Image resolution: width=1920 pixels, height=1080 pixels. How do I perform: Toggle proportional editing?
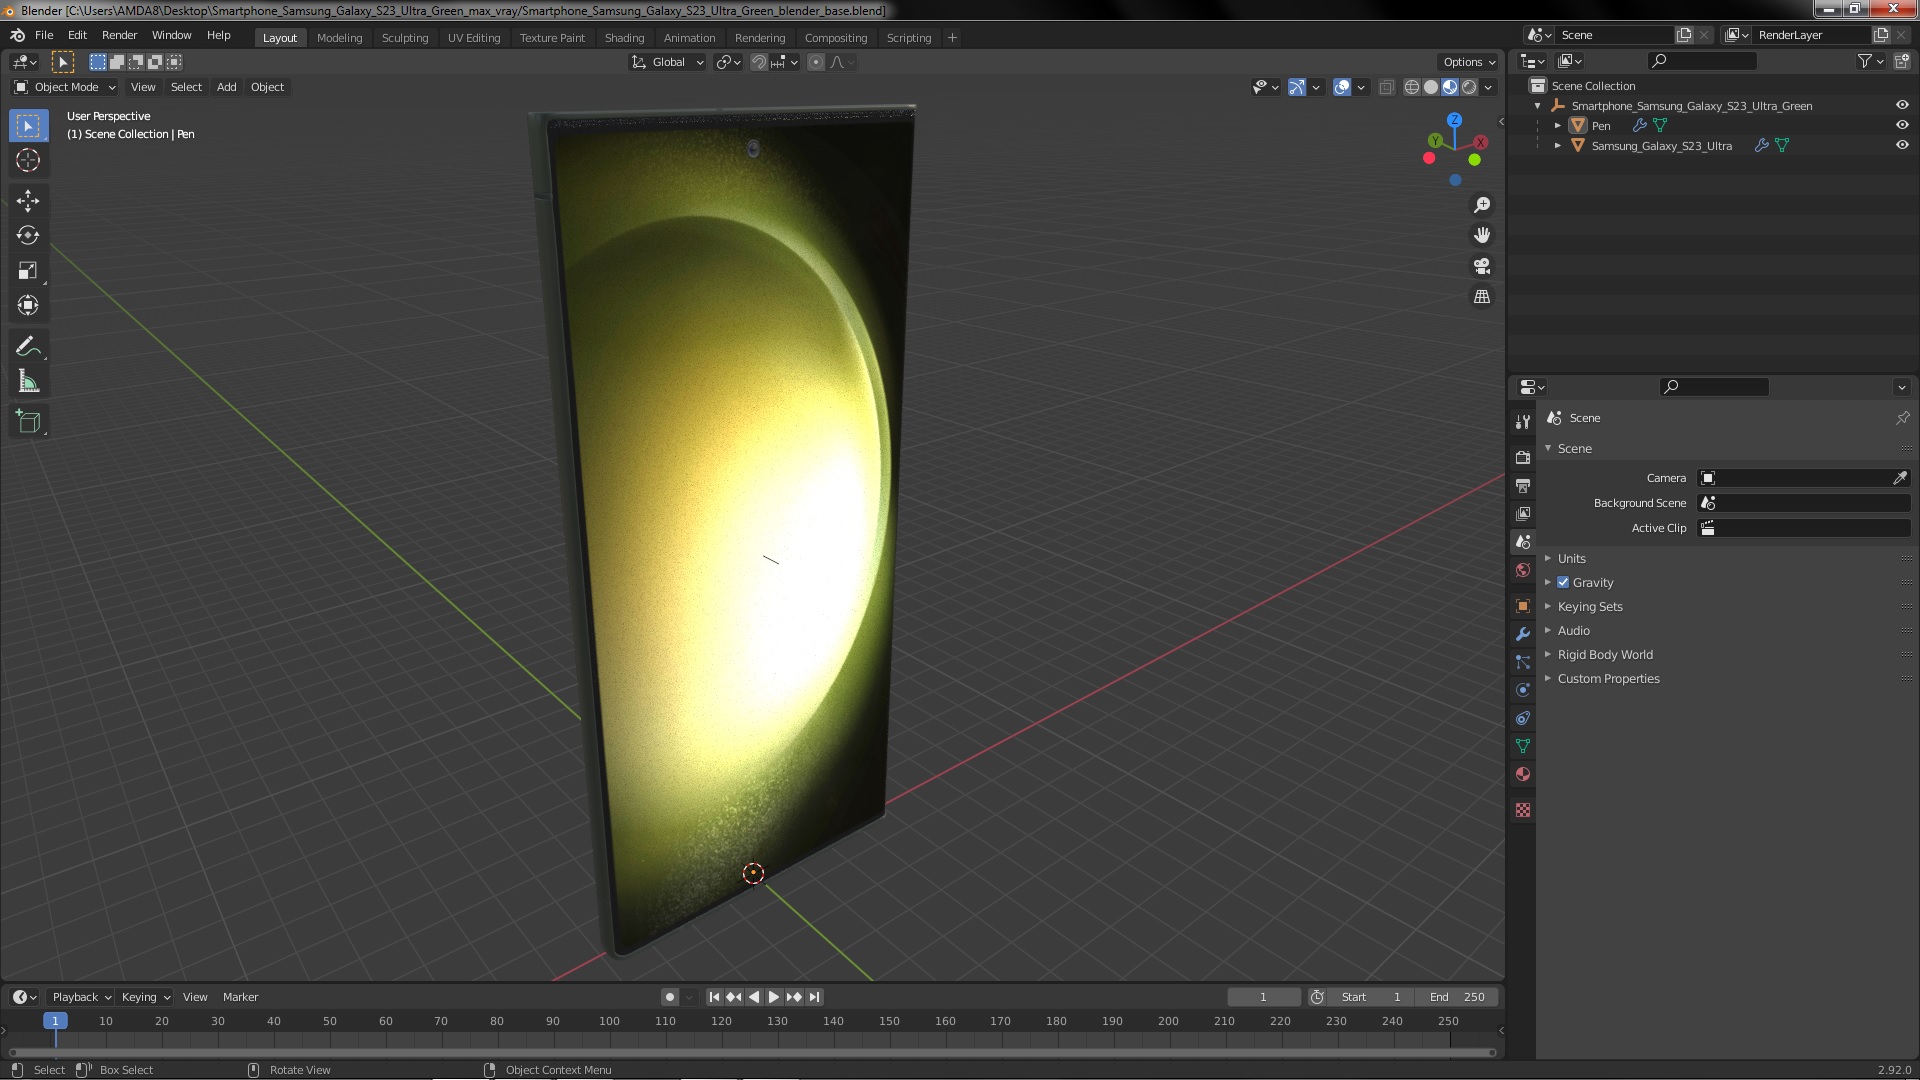tap(816, 62)
